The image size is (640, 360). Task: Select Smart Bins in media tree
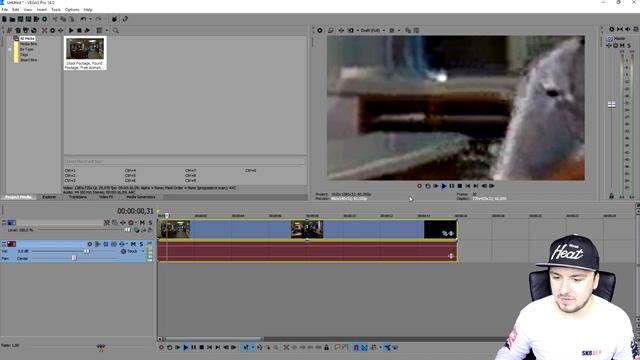point(29,60)
